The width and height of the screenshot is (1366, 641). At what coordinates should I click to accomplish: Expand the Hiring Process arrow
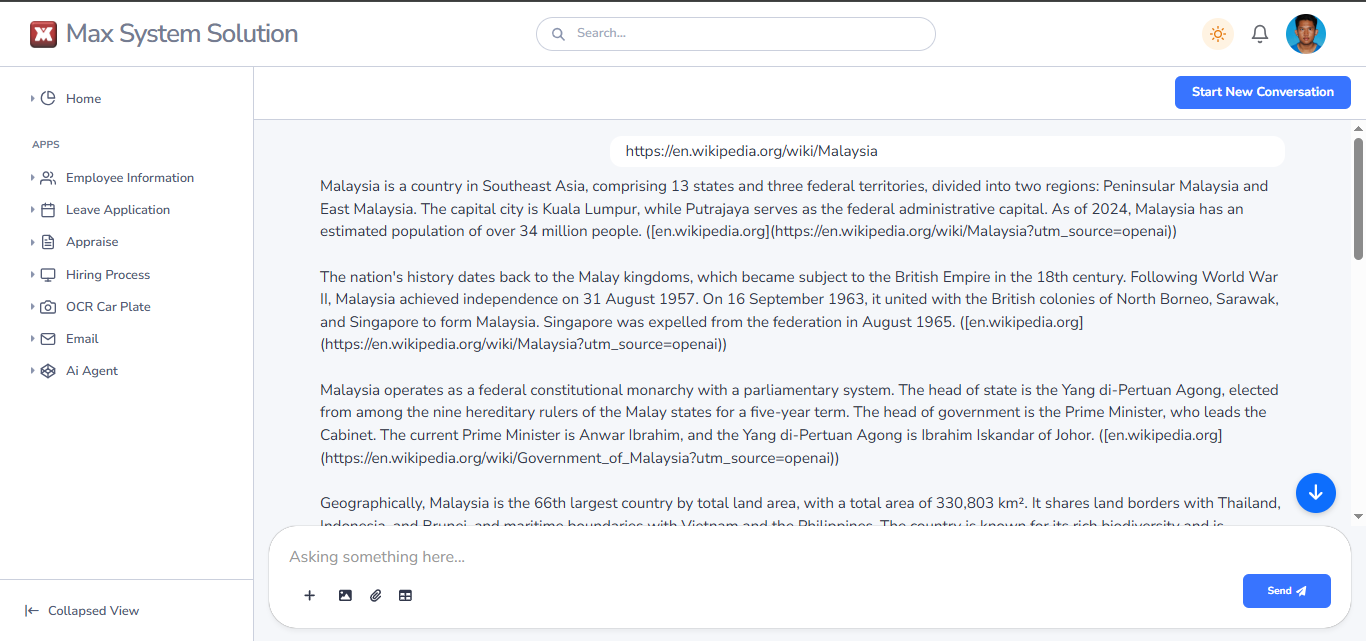click(32, 275)
